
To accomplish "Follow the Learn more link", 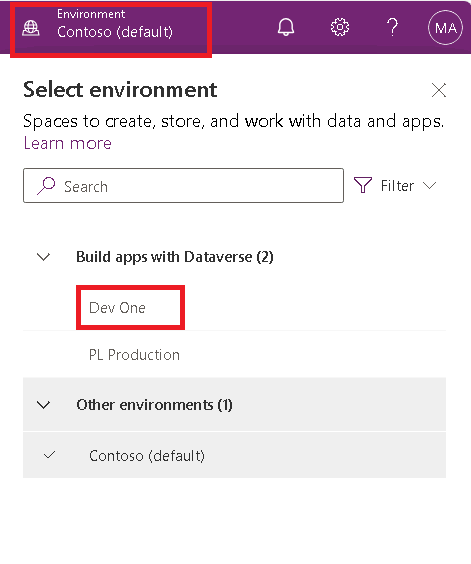I will pyautogui.click(x=68, y=143).
